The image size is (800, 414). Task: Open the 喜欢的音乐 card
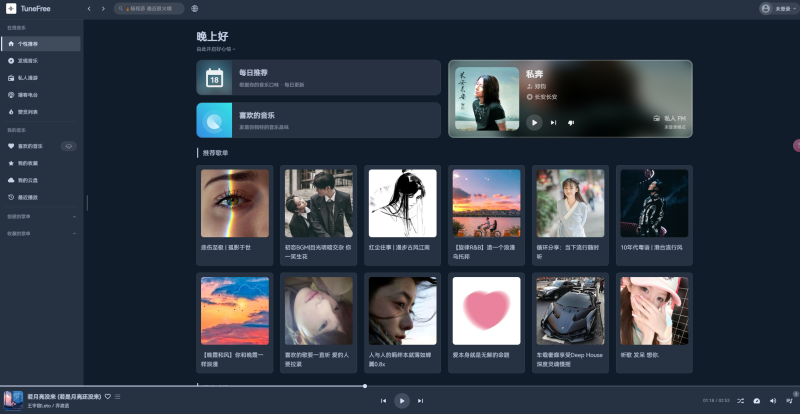click(x=318, y=120)
